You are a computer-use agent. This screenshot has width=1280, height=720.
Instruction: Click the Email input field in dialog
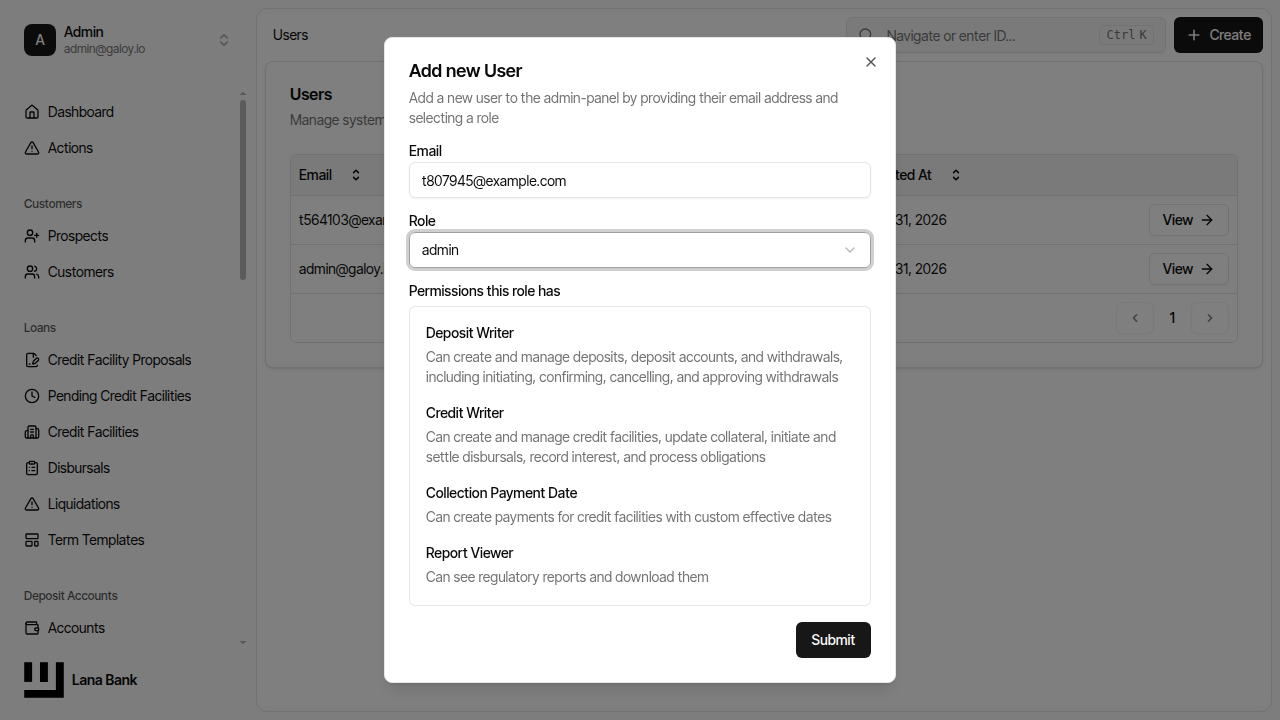pyautogui.click(x=640, y=181)
